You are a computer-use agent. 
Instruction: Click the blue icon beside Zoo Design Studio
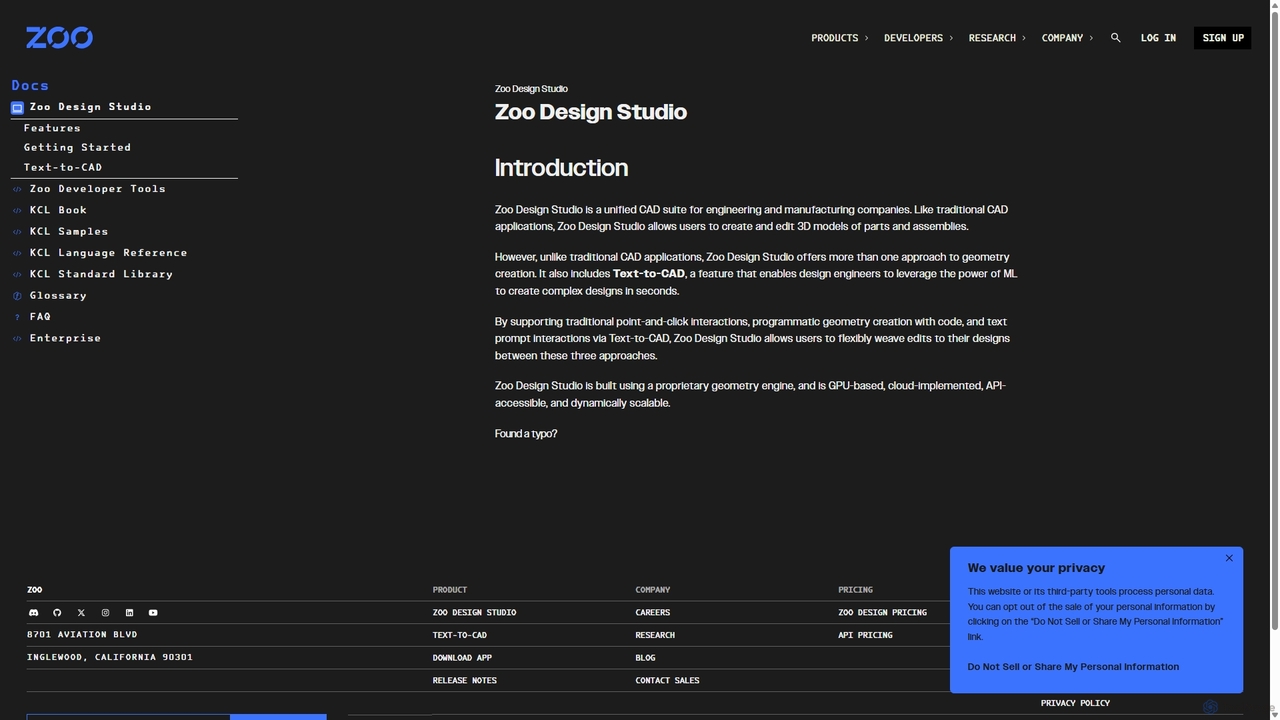point(17,107)
